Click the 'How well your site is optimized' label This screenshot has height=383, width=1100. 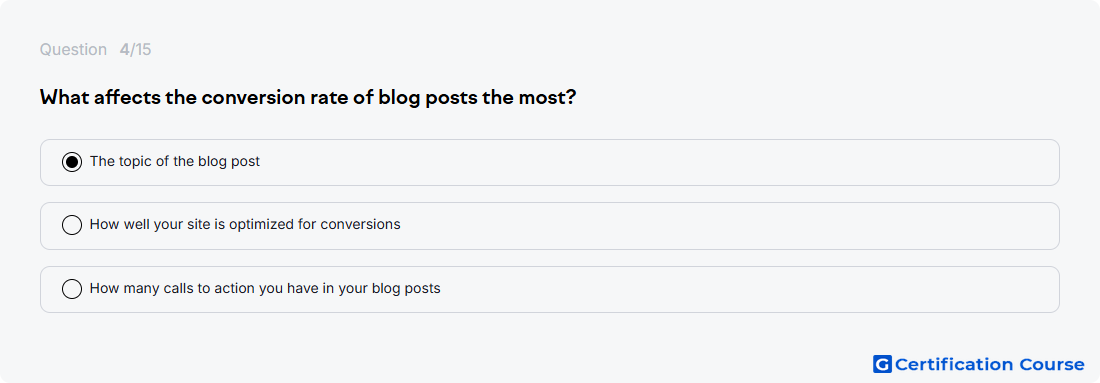click(245, 224)
